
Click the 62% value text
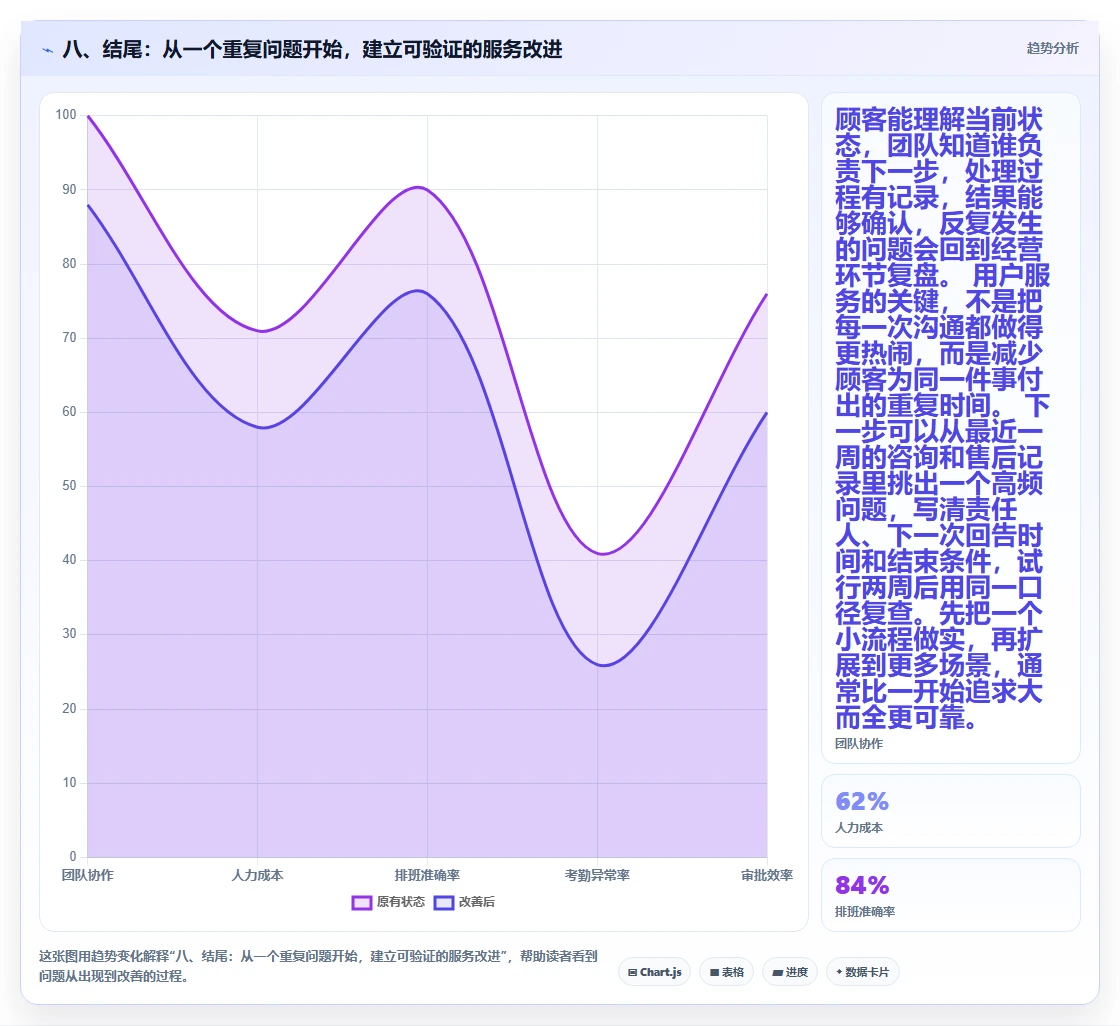(x=861, y=802)
